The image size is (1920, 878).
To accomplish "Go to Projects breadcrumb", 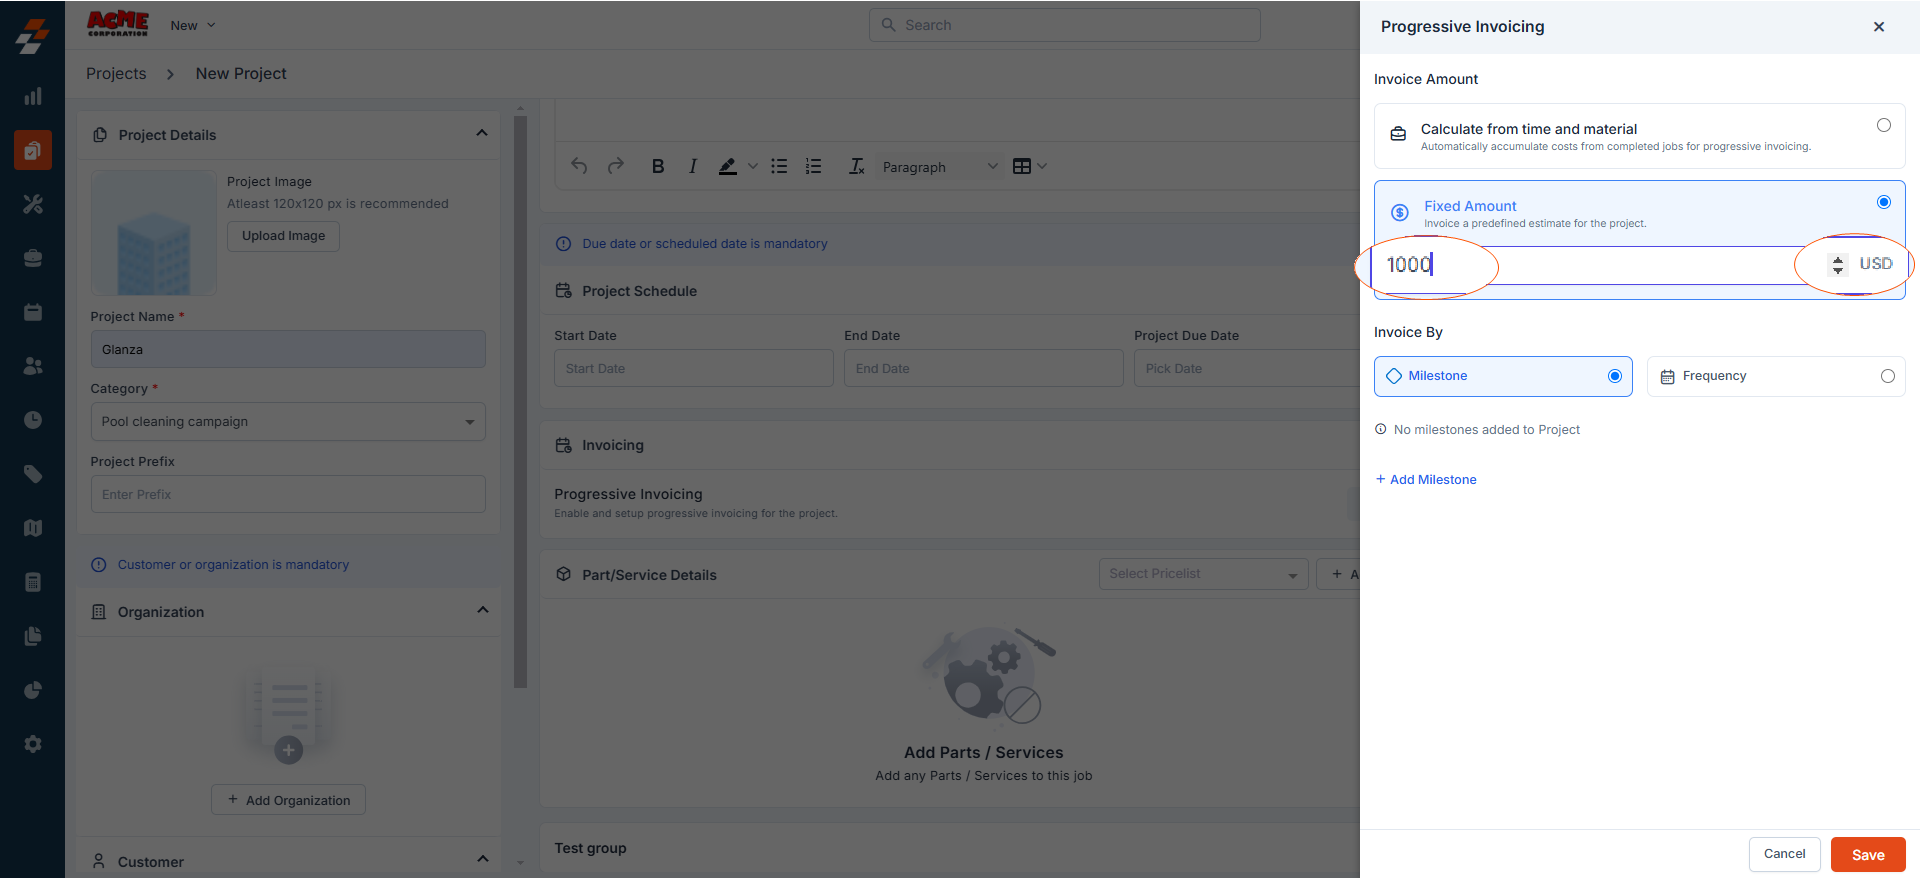I will [x=116, y=73].
